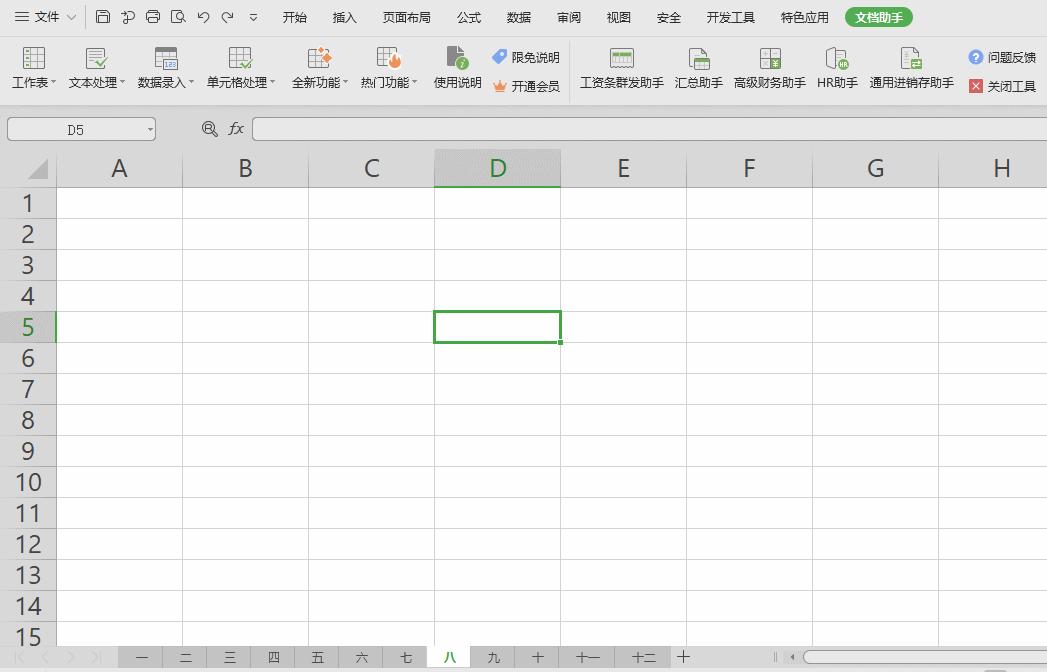Click the first-sheet navigation arrow

(x=19, y=657)
